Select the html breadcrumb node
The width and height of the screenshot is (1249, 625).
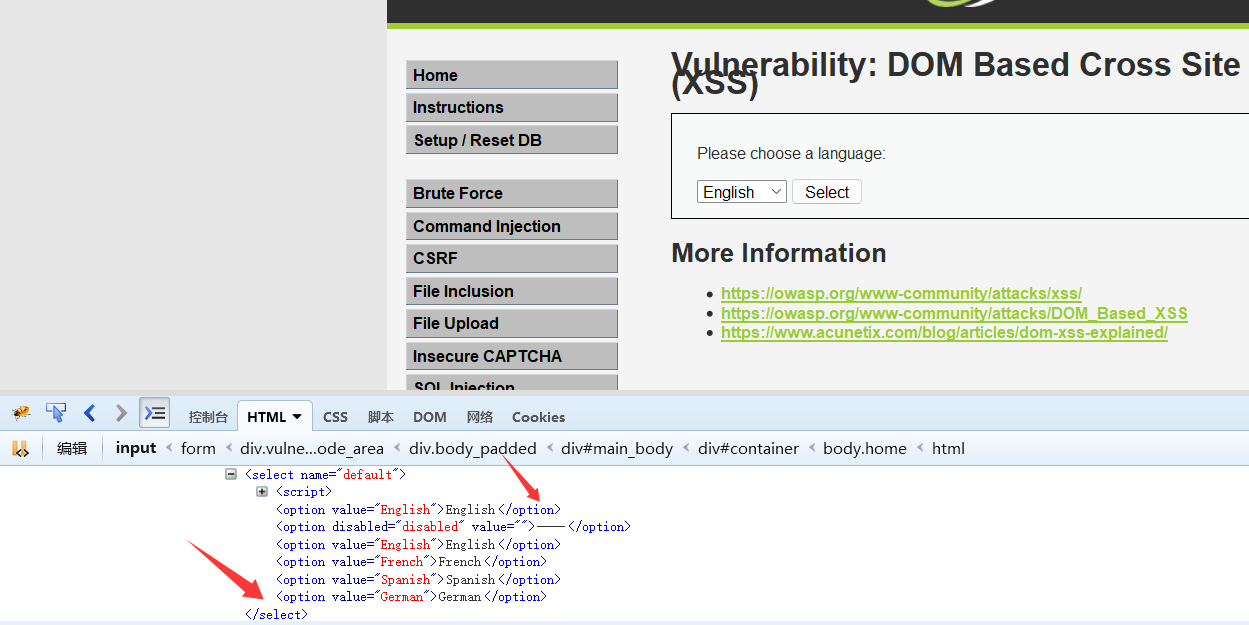point(948,449)
